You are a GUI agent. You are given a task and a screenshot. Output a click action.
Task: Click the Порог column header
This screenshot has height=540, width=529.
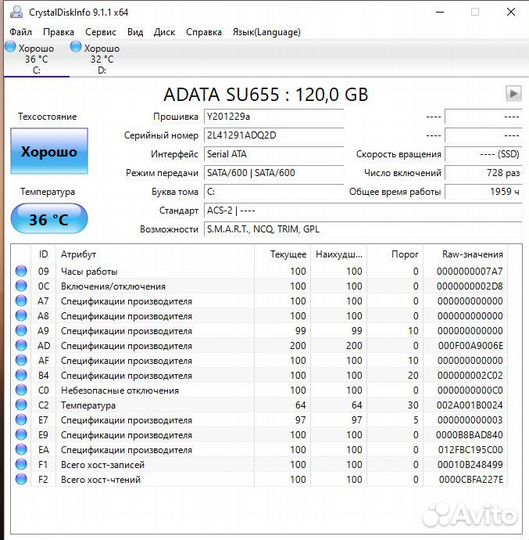coord(395,255)
